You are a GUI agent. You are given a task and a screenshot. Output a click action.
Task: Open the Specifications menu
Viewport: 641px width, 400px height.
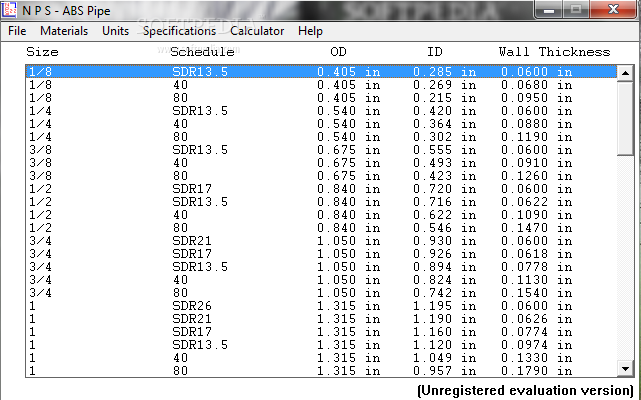coord(179,31)
